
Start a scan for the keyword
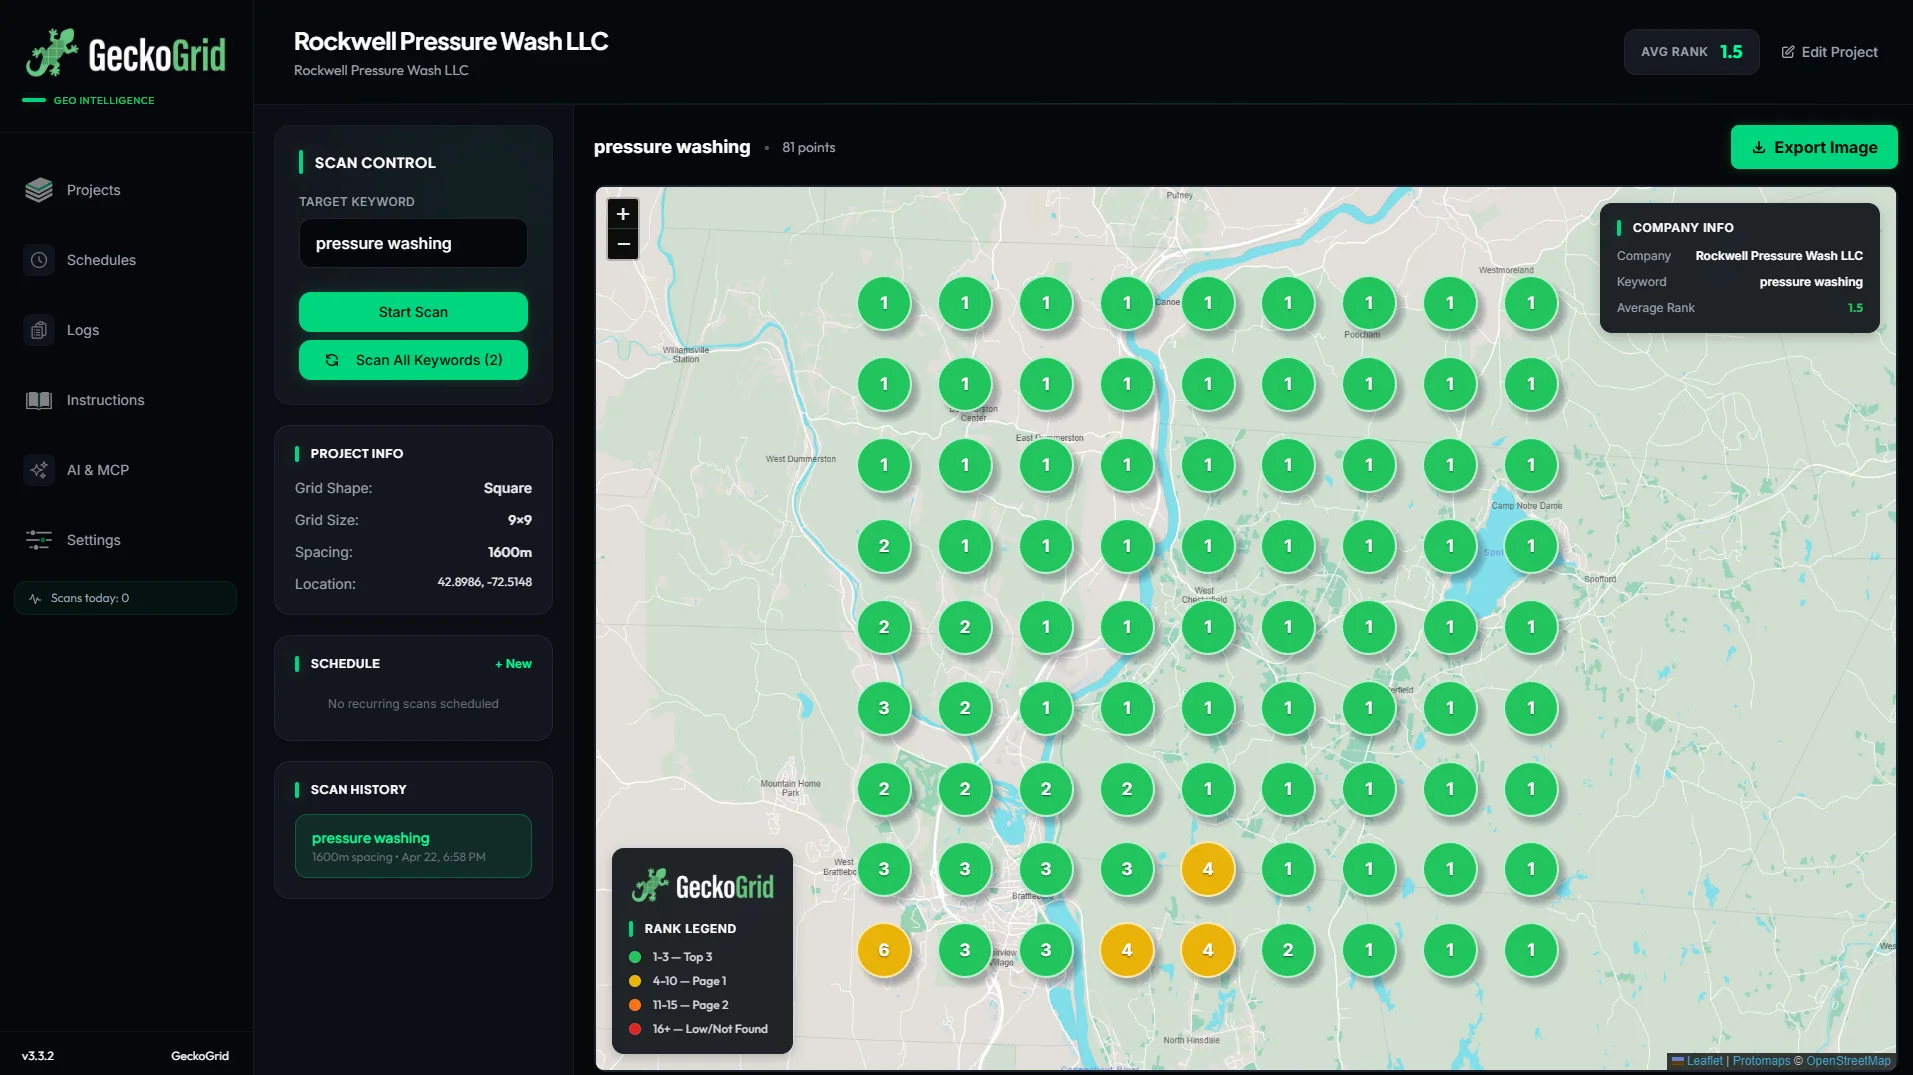(x=413, y=312)
